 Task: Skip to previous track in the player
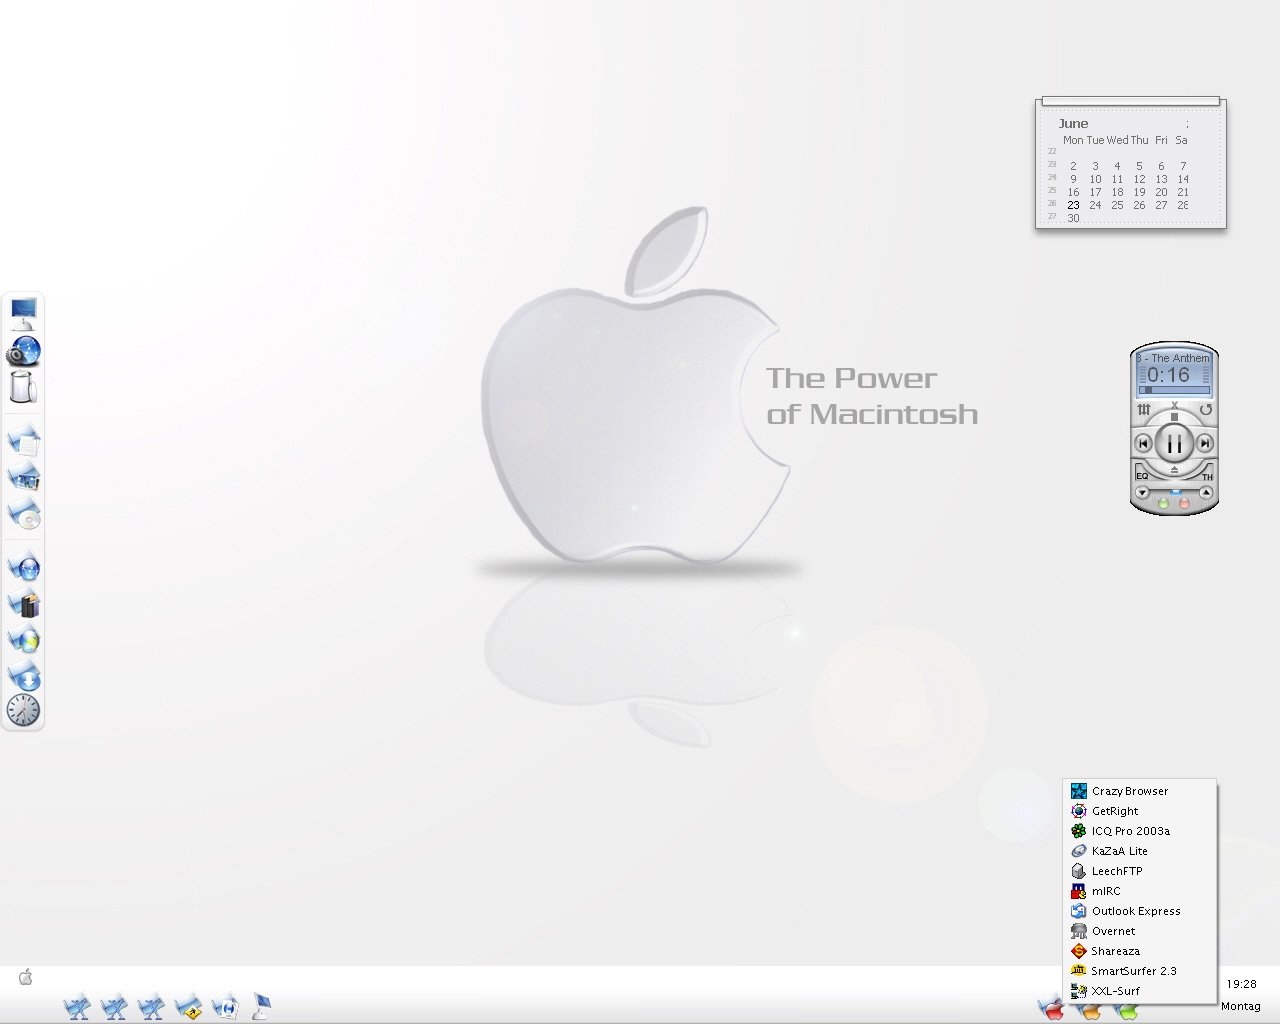click(x=1143, y=443)
